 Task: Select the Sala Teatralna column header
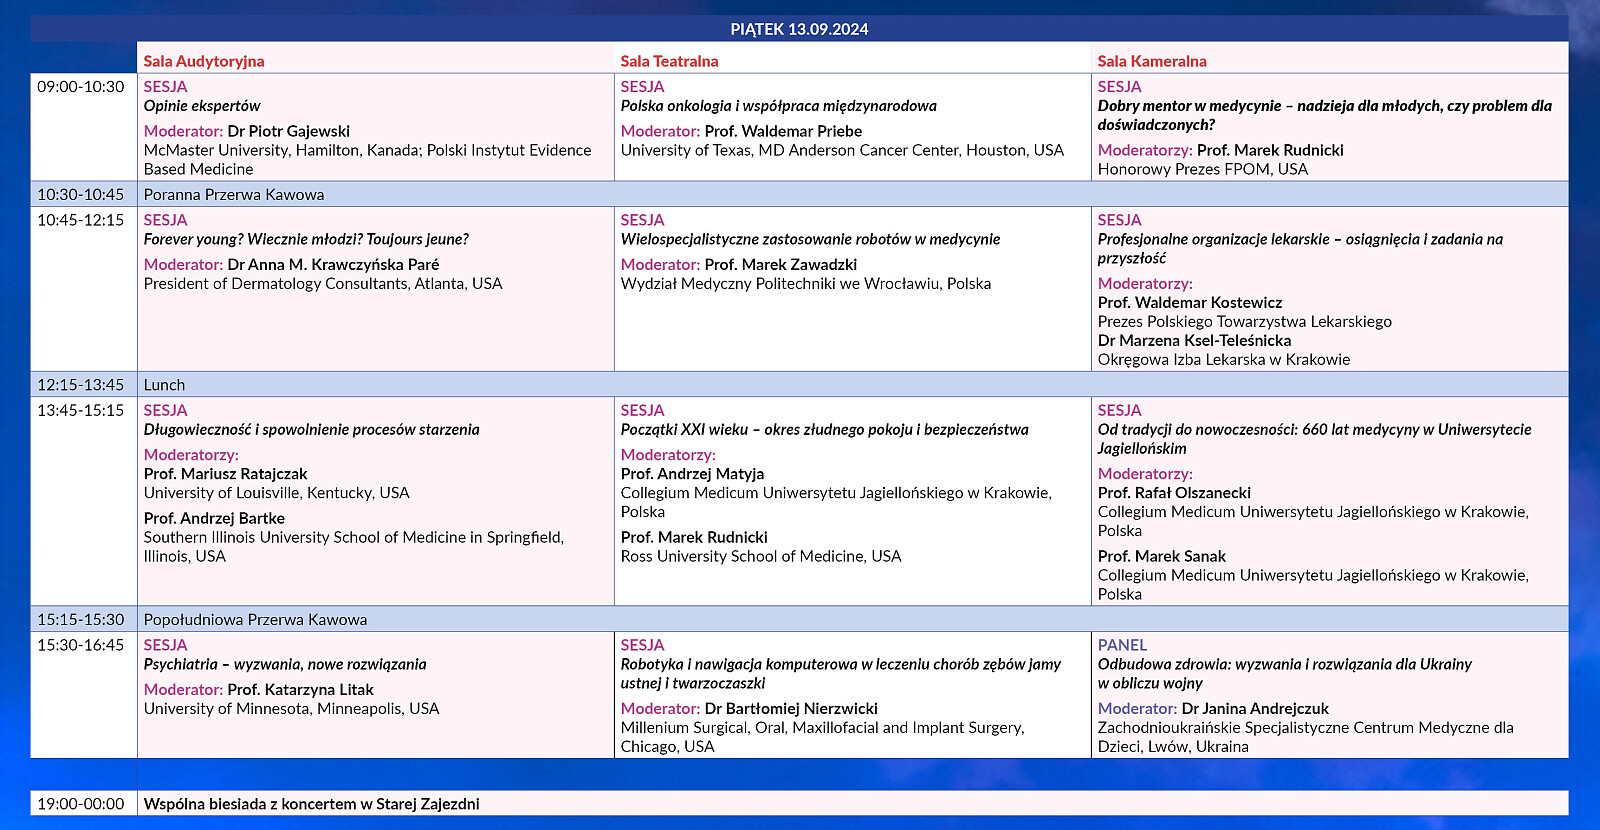pyautogui.click(x=669, y=61)
